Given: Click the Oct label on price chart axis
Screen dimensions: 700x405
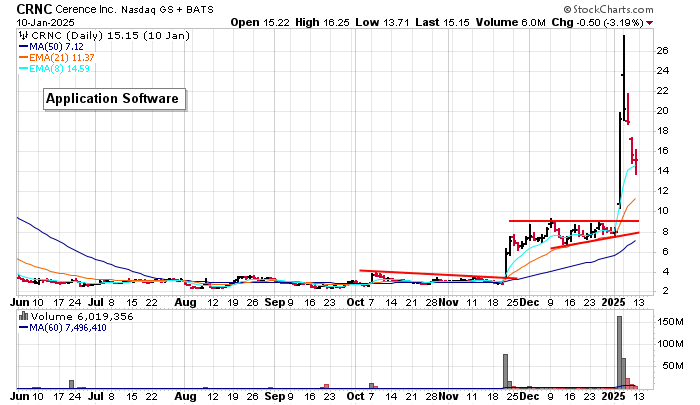Looking at the screenshot, I should tap(355, 302).
